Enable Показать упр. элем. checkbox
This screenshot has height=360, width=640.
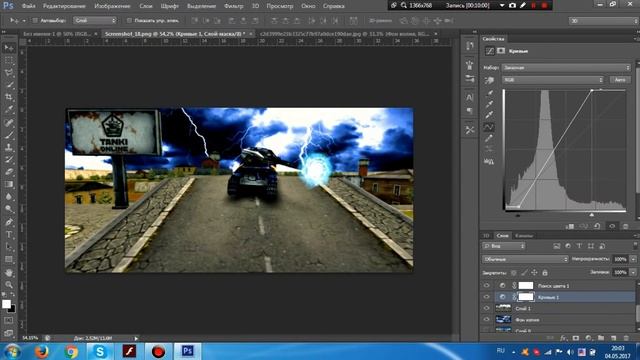[x=129, y=20]
